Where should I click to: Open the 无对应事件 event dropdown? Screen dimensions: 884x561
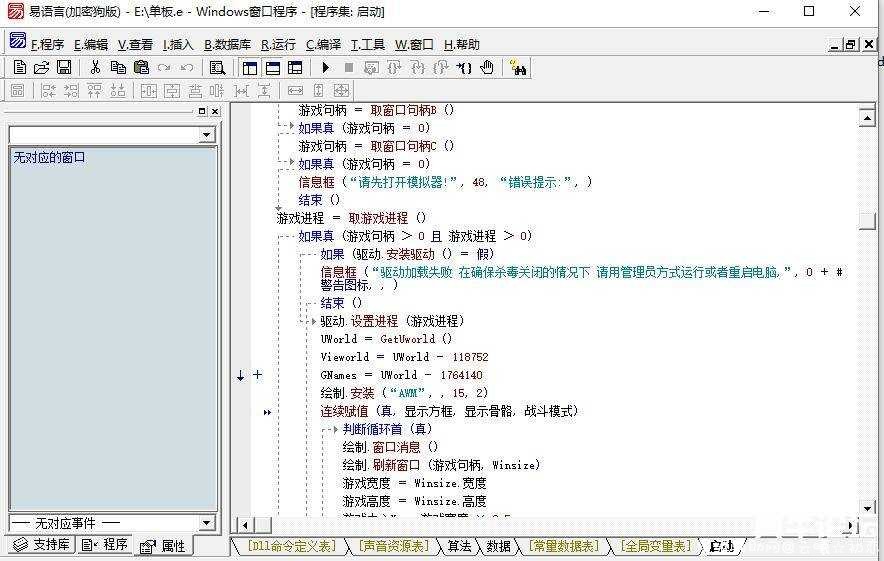pos(112,523)
